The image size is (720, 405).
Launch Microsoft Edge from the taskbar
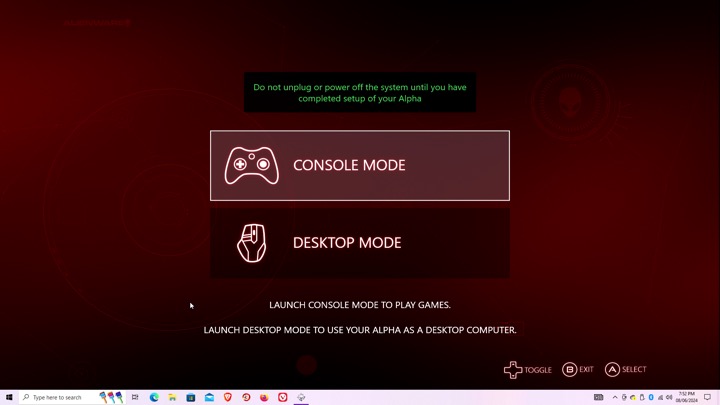[154, 397]
